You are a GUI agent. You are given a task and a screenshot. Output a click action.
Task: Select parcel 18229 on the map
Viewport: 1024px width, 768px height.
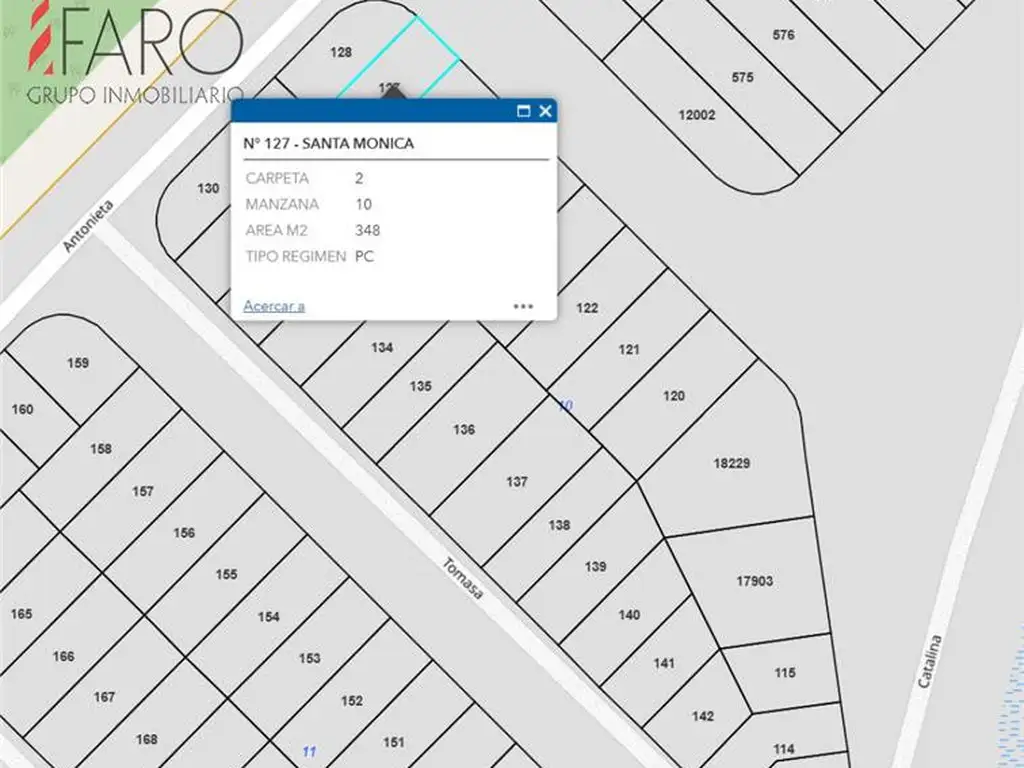(x=732, y=463)
